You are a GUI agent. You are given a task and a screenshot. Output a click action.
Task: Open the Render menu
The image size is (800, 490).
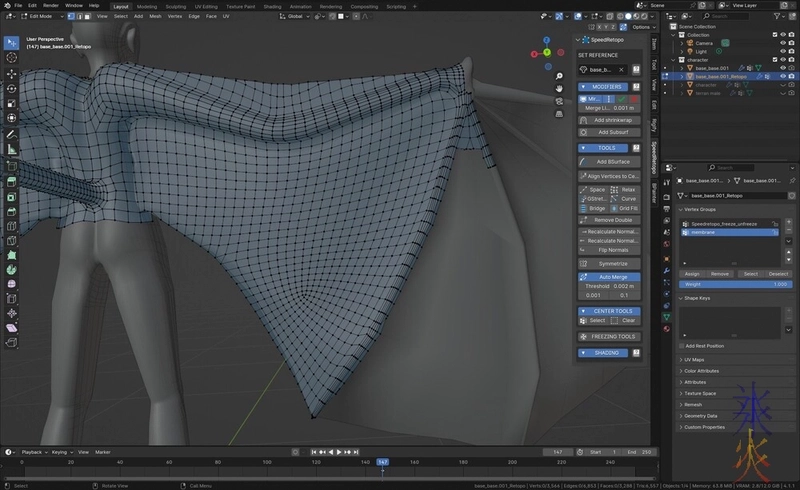(53, 5)
